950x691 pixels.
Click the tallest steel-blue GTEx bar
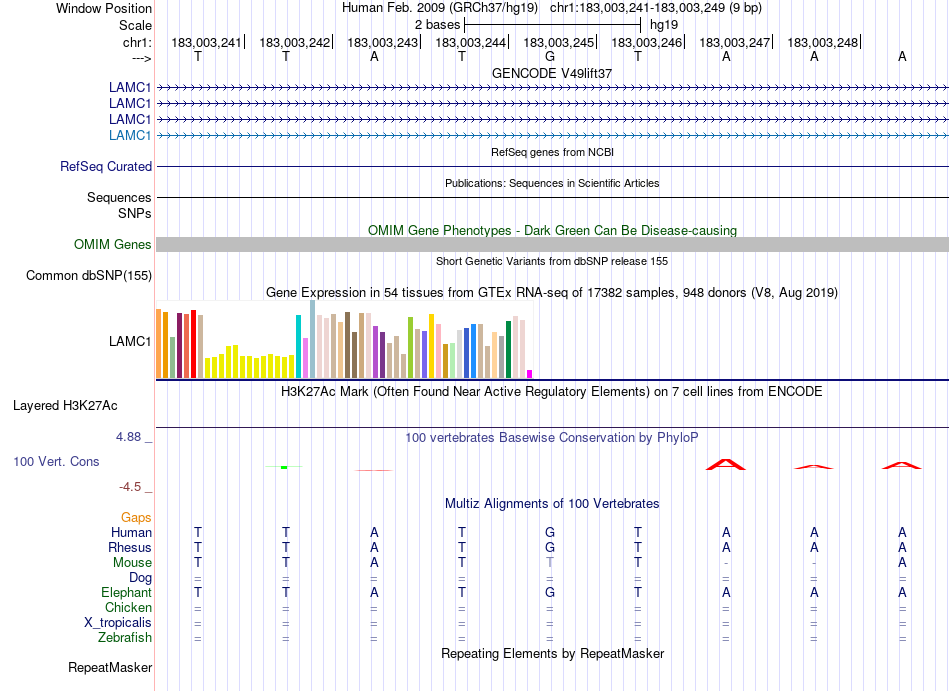click(312, 339)
